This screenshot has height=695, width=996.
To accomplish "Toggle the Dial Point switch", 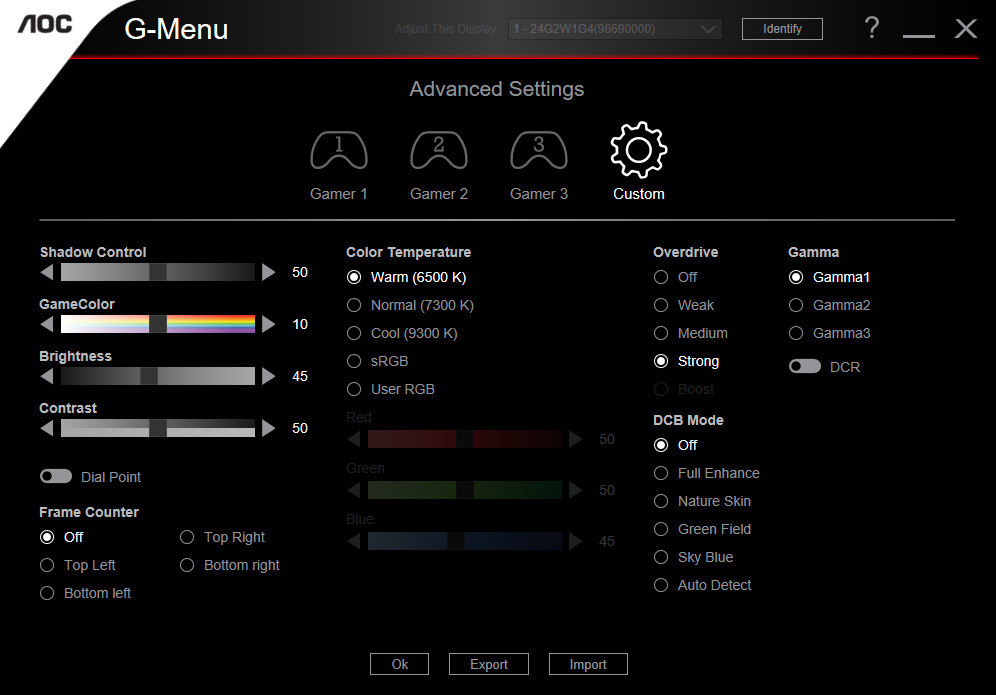I will 56,476.
